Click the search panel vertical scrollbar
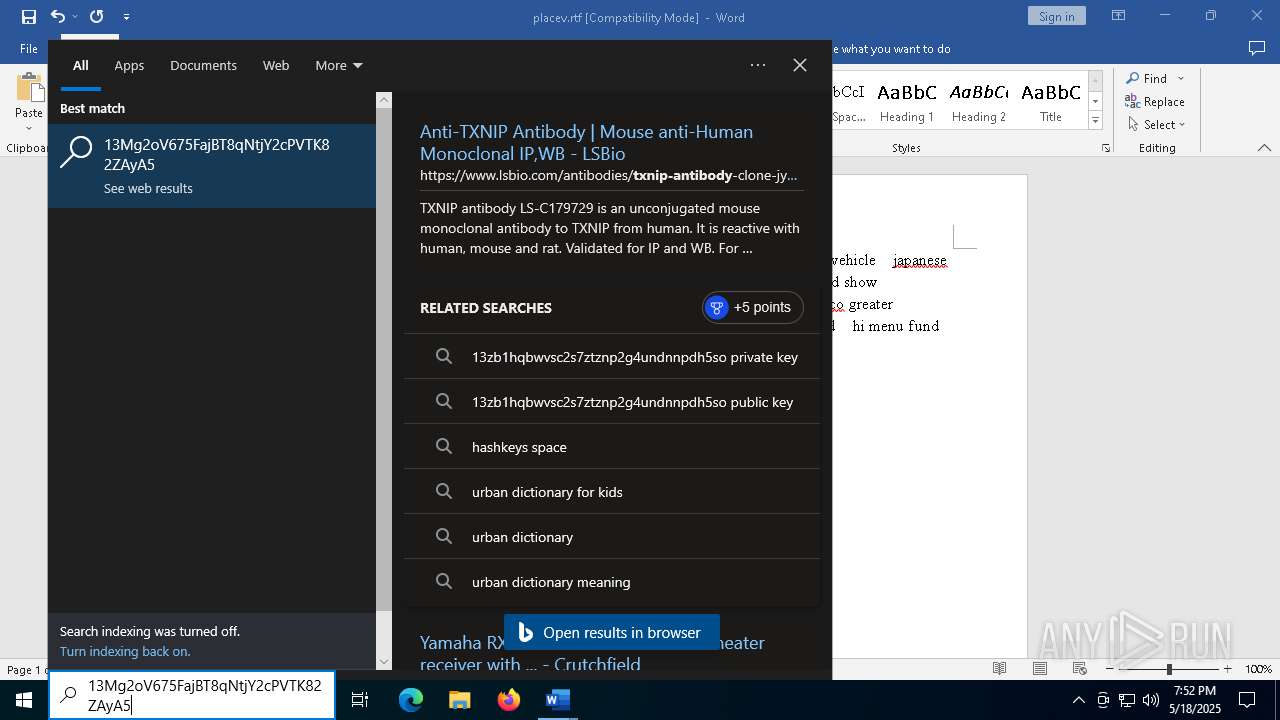Image resolution: width=1280 pixels, height=720 pixels. 384,360
